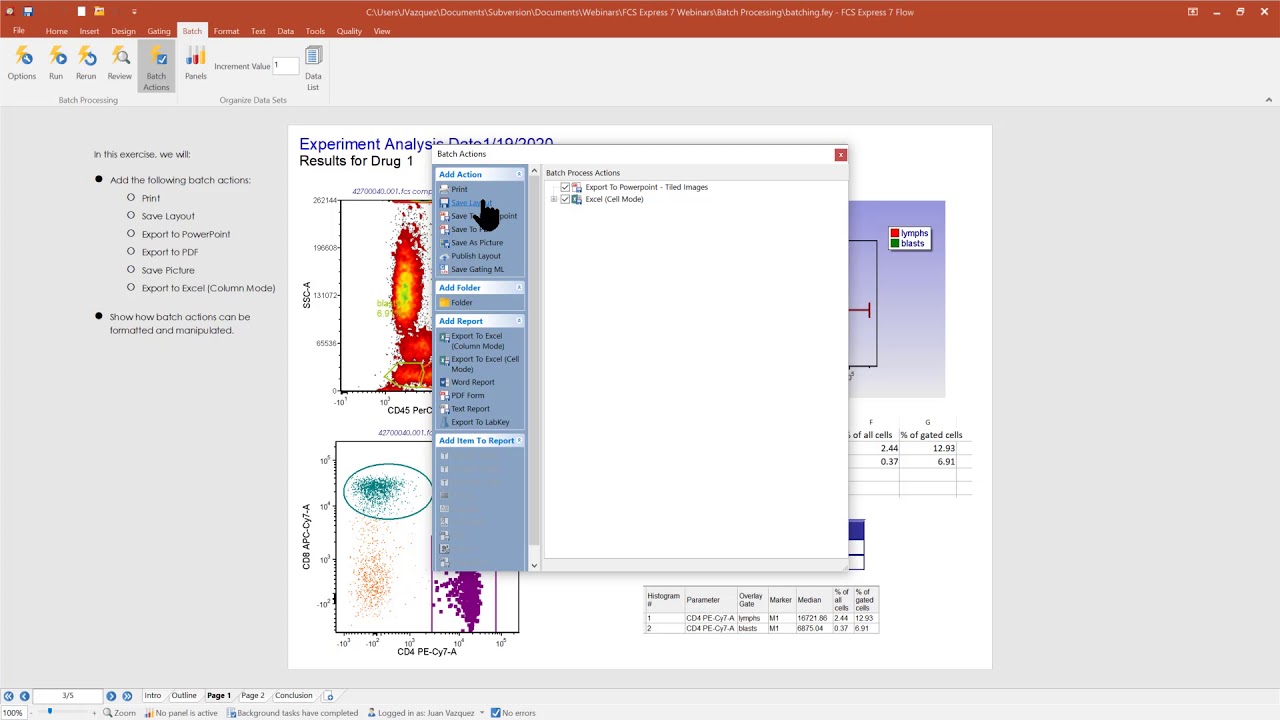The width and height of the screenshot is (1280, 720).
Task: Click the 100% zoom percentage box
Action: click(x=12, y=713)
